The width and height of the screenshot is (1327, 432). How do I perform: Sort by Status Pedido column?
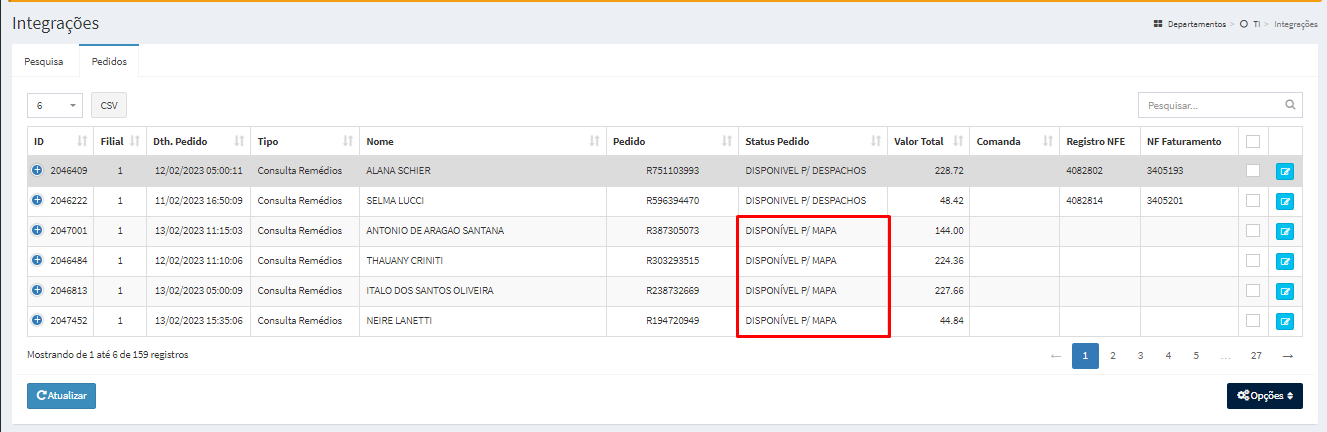877,142
